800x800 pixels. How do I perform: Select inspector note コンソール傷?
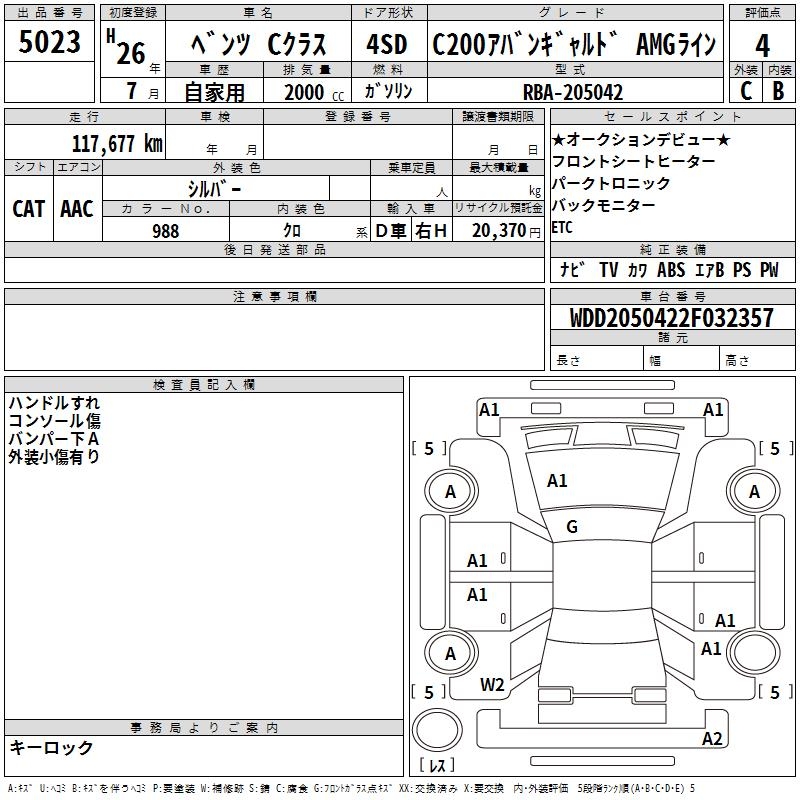[55, 421]
